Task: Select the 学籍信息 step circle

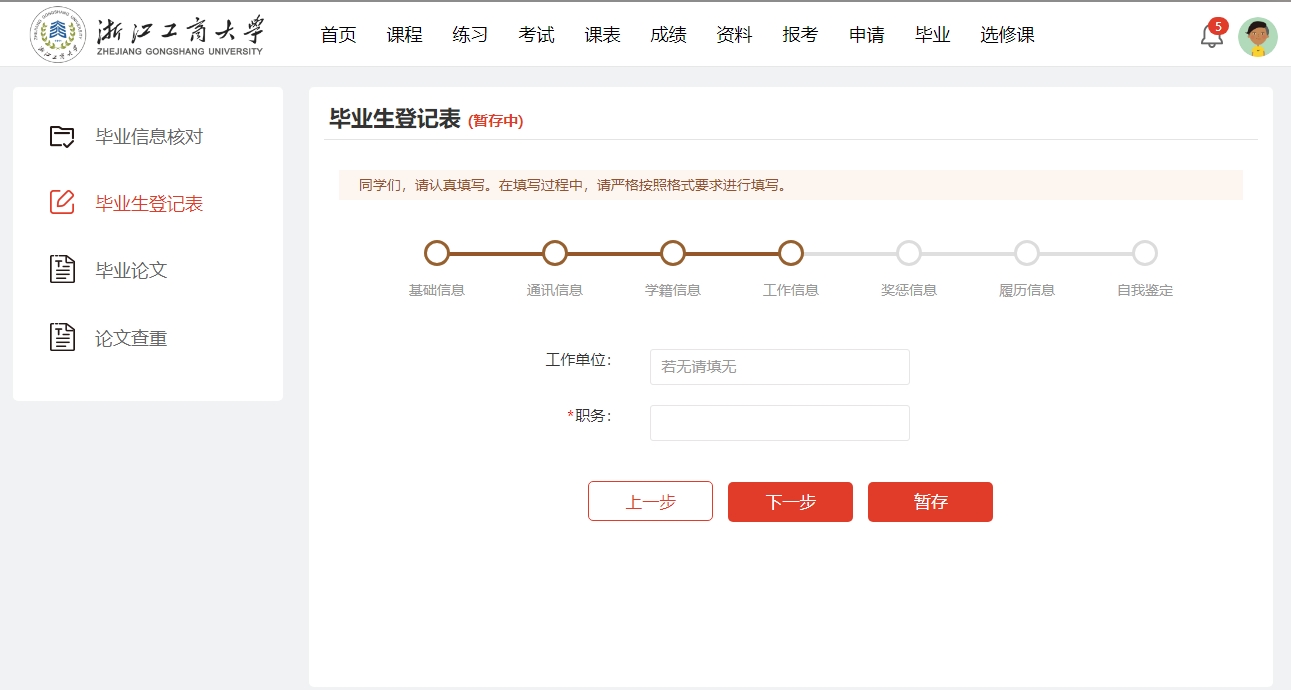Action: pyautogui.click(x=673, y=253)
